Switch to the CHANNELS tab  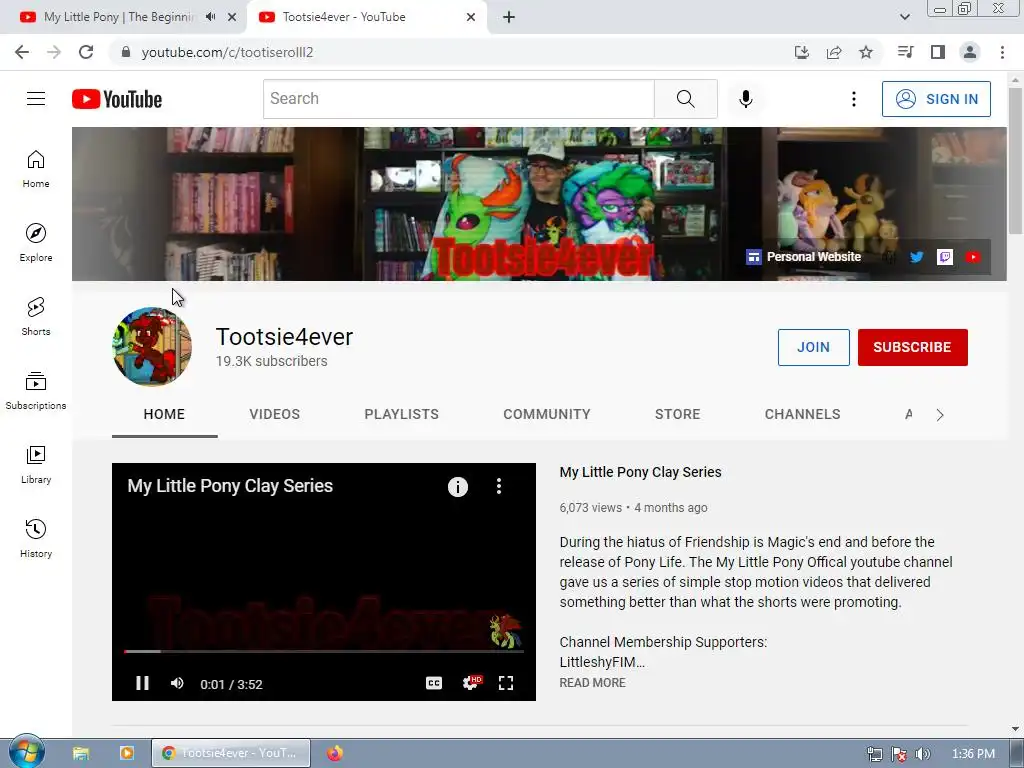point(803,414)
